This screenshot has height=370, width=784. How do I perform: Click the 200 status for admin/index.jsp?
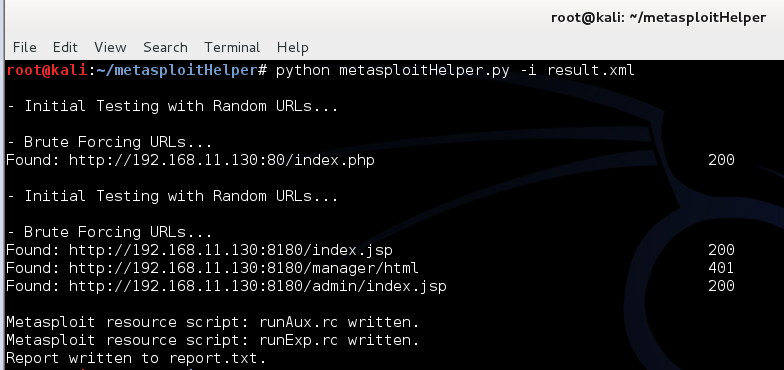pyautogui.click(x=721, y=286)
